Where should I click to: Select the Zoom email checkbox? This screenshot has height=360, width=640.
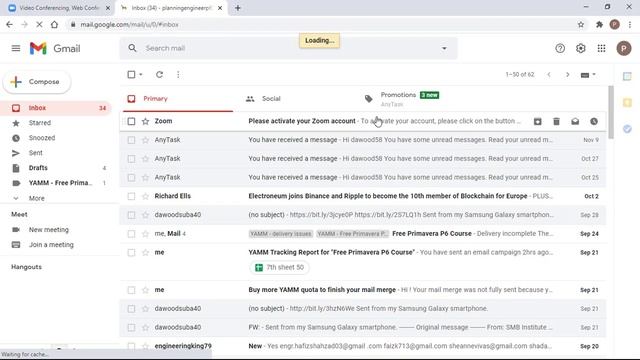(131, 121)
